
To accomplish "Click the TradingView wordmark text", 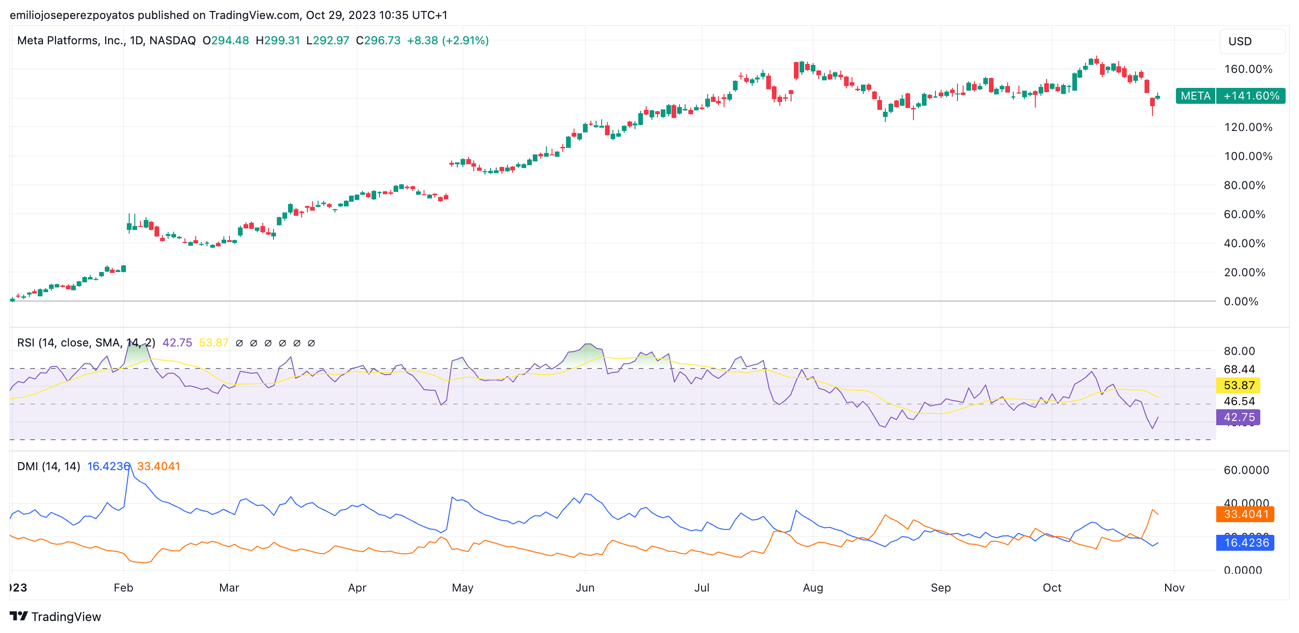I will click(66, 617).
